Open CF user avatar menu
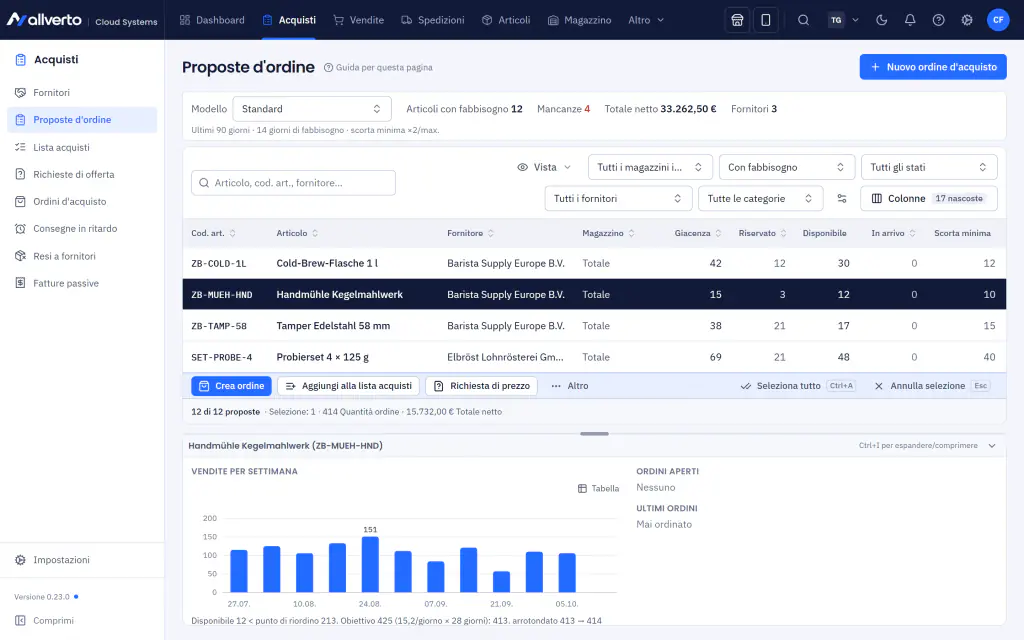The image size is (1024, 640). click(x=998, y=20)
